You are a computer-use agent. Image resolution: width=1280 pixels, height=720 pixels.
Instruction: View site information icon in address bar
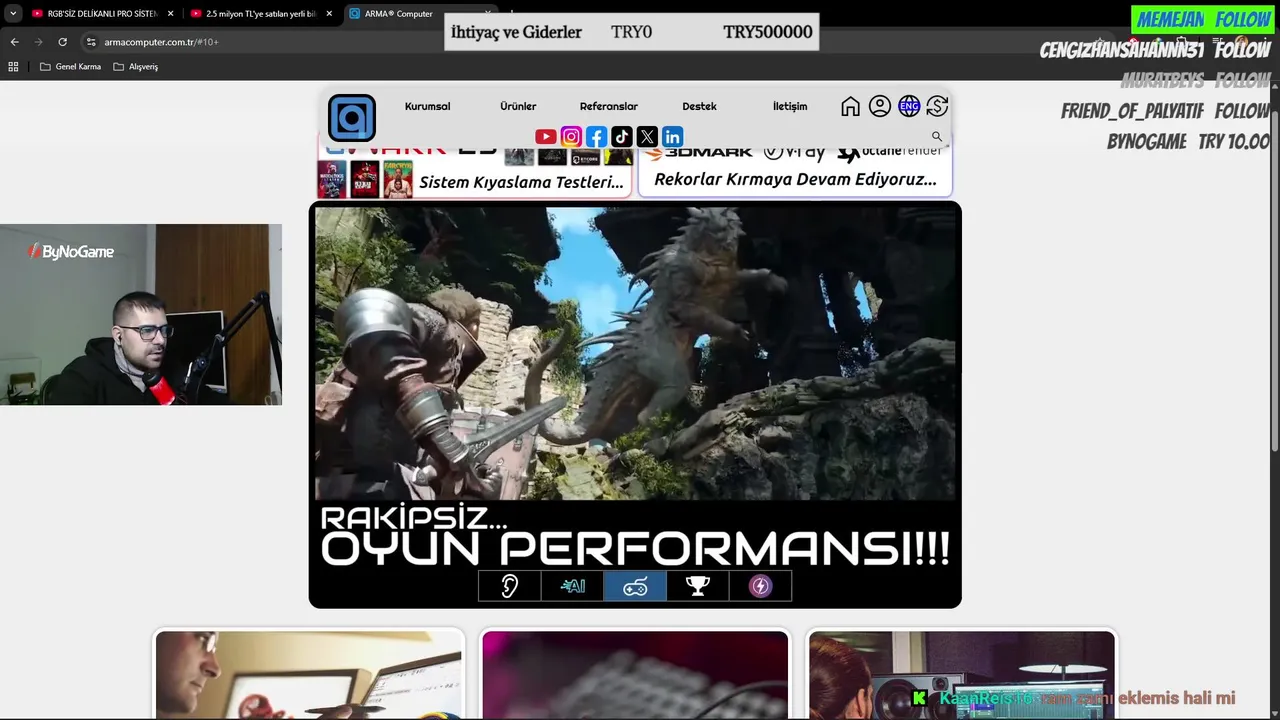point(91,42)
